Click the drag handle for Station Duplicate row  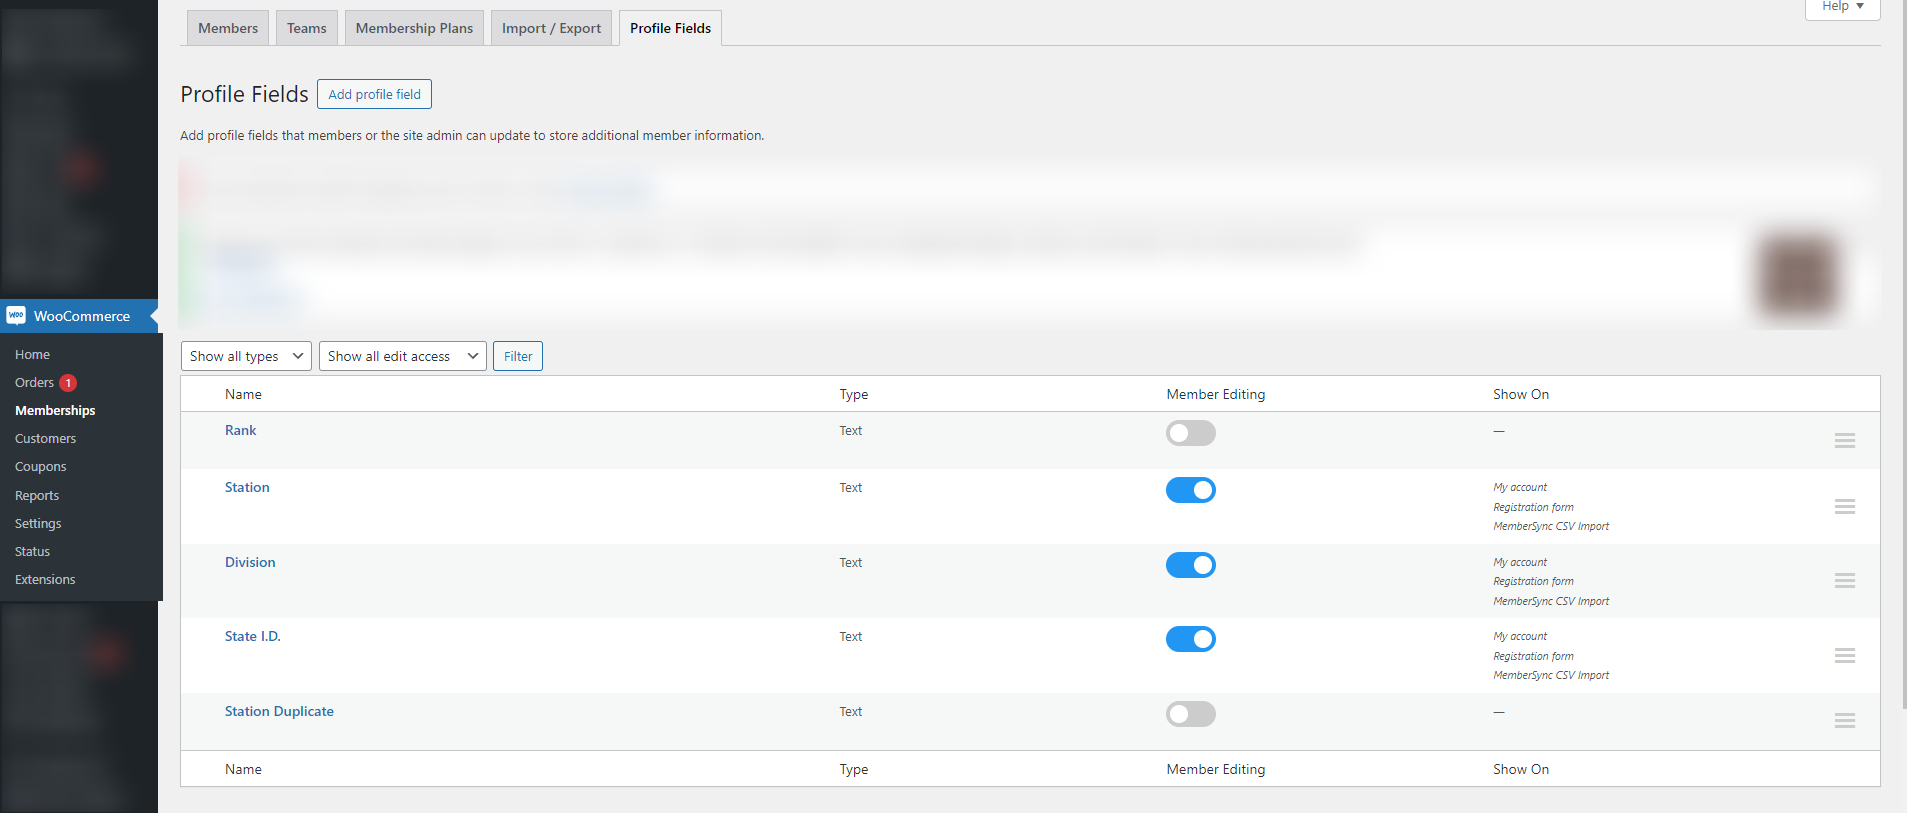(x=1845, y=721)
